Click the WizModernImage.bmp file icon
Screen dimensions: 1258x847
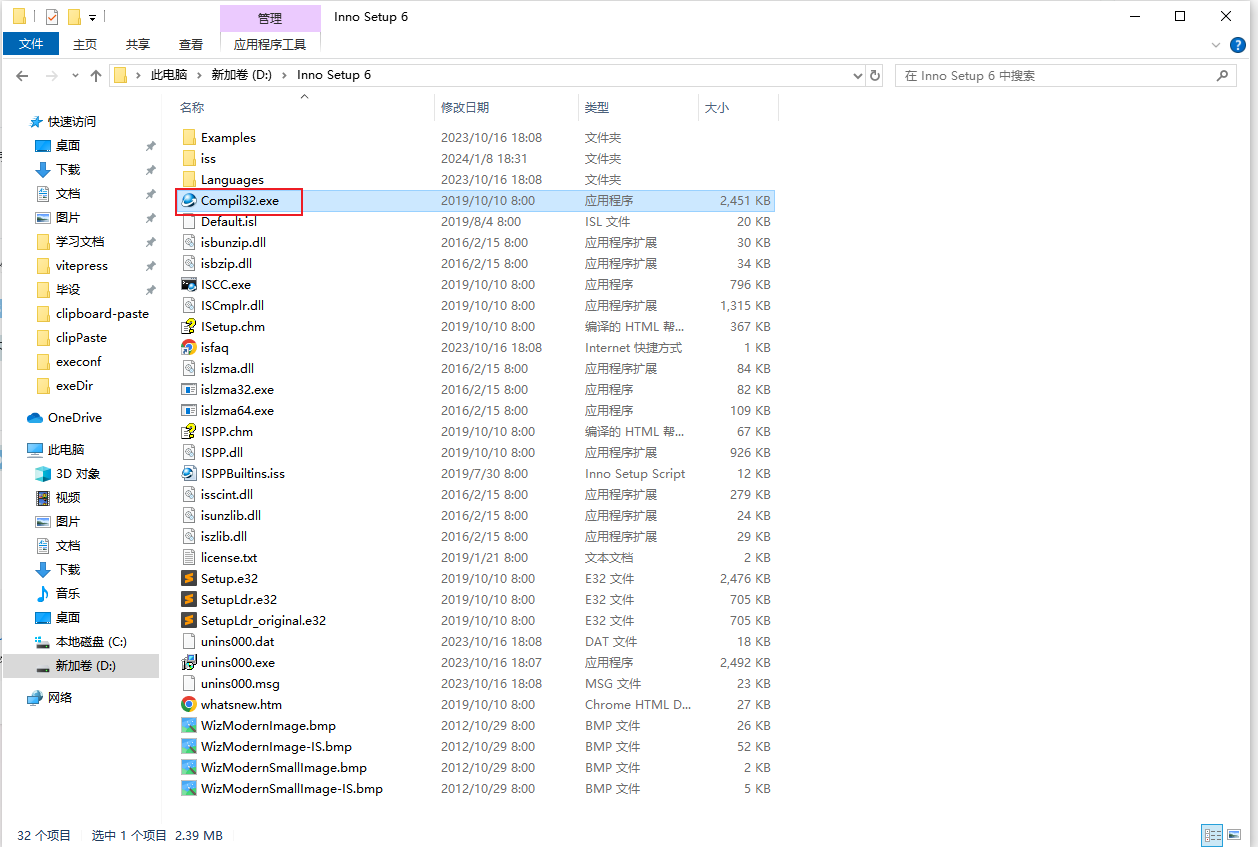pos(189,725)
